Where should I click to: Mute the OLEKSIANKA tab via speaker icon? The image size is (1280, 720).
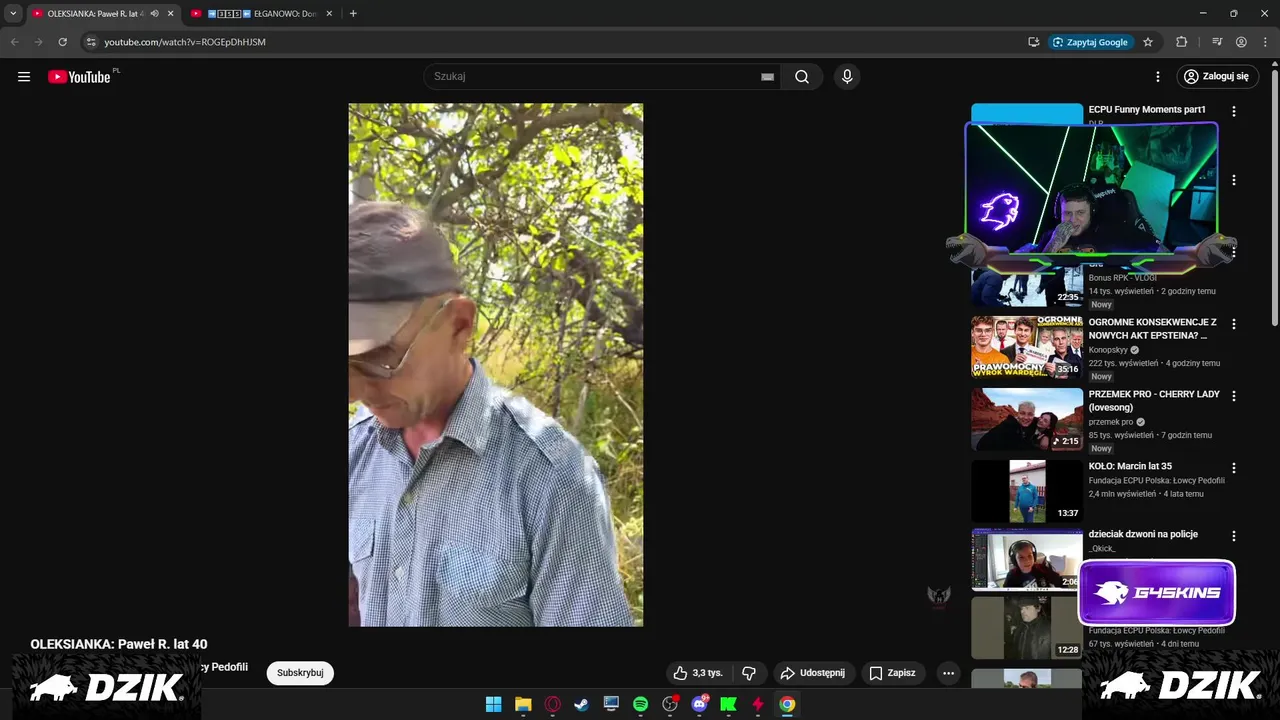tap(154, 13)
